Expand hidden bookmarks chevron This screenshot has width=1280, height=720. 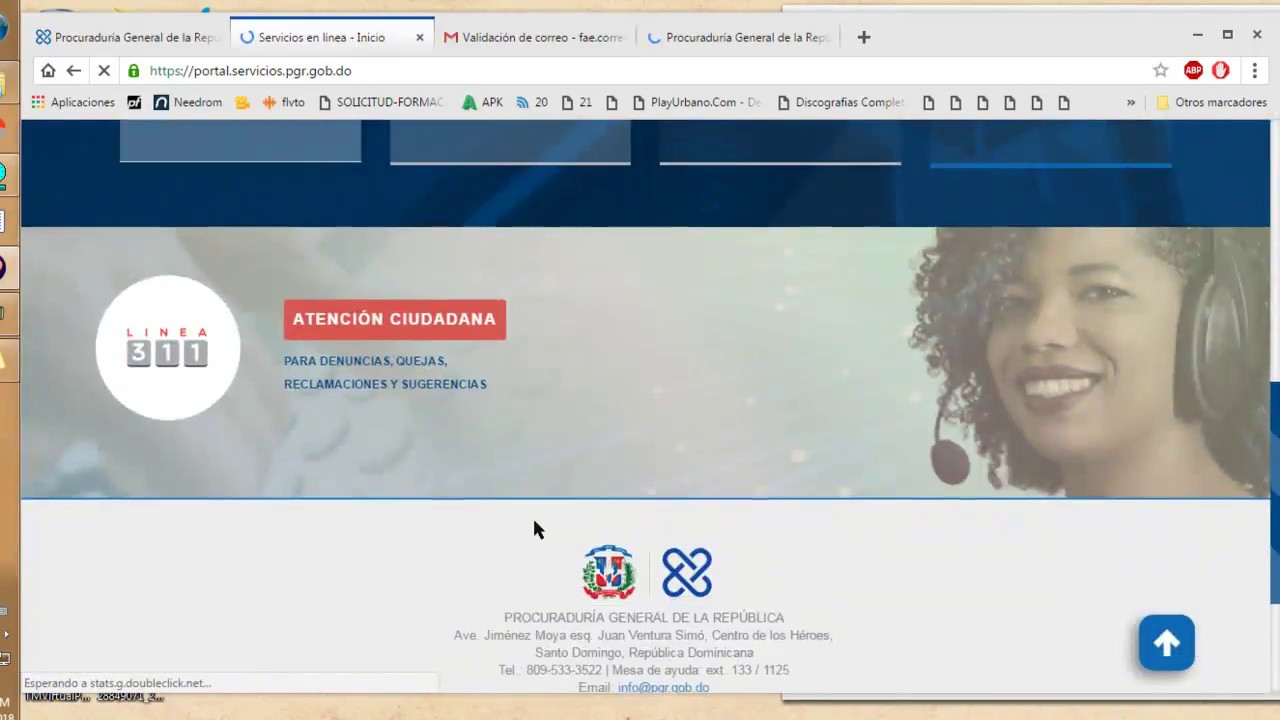1131,102
